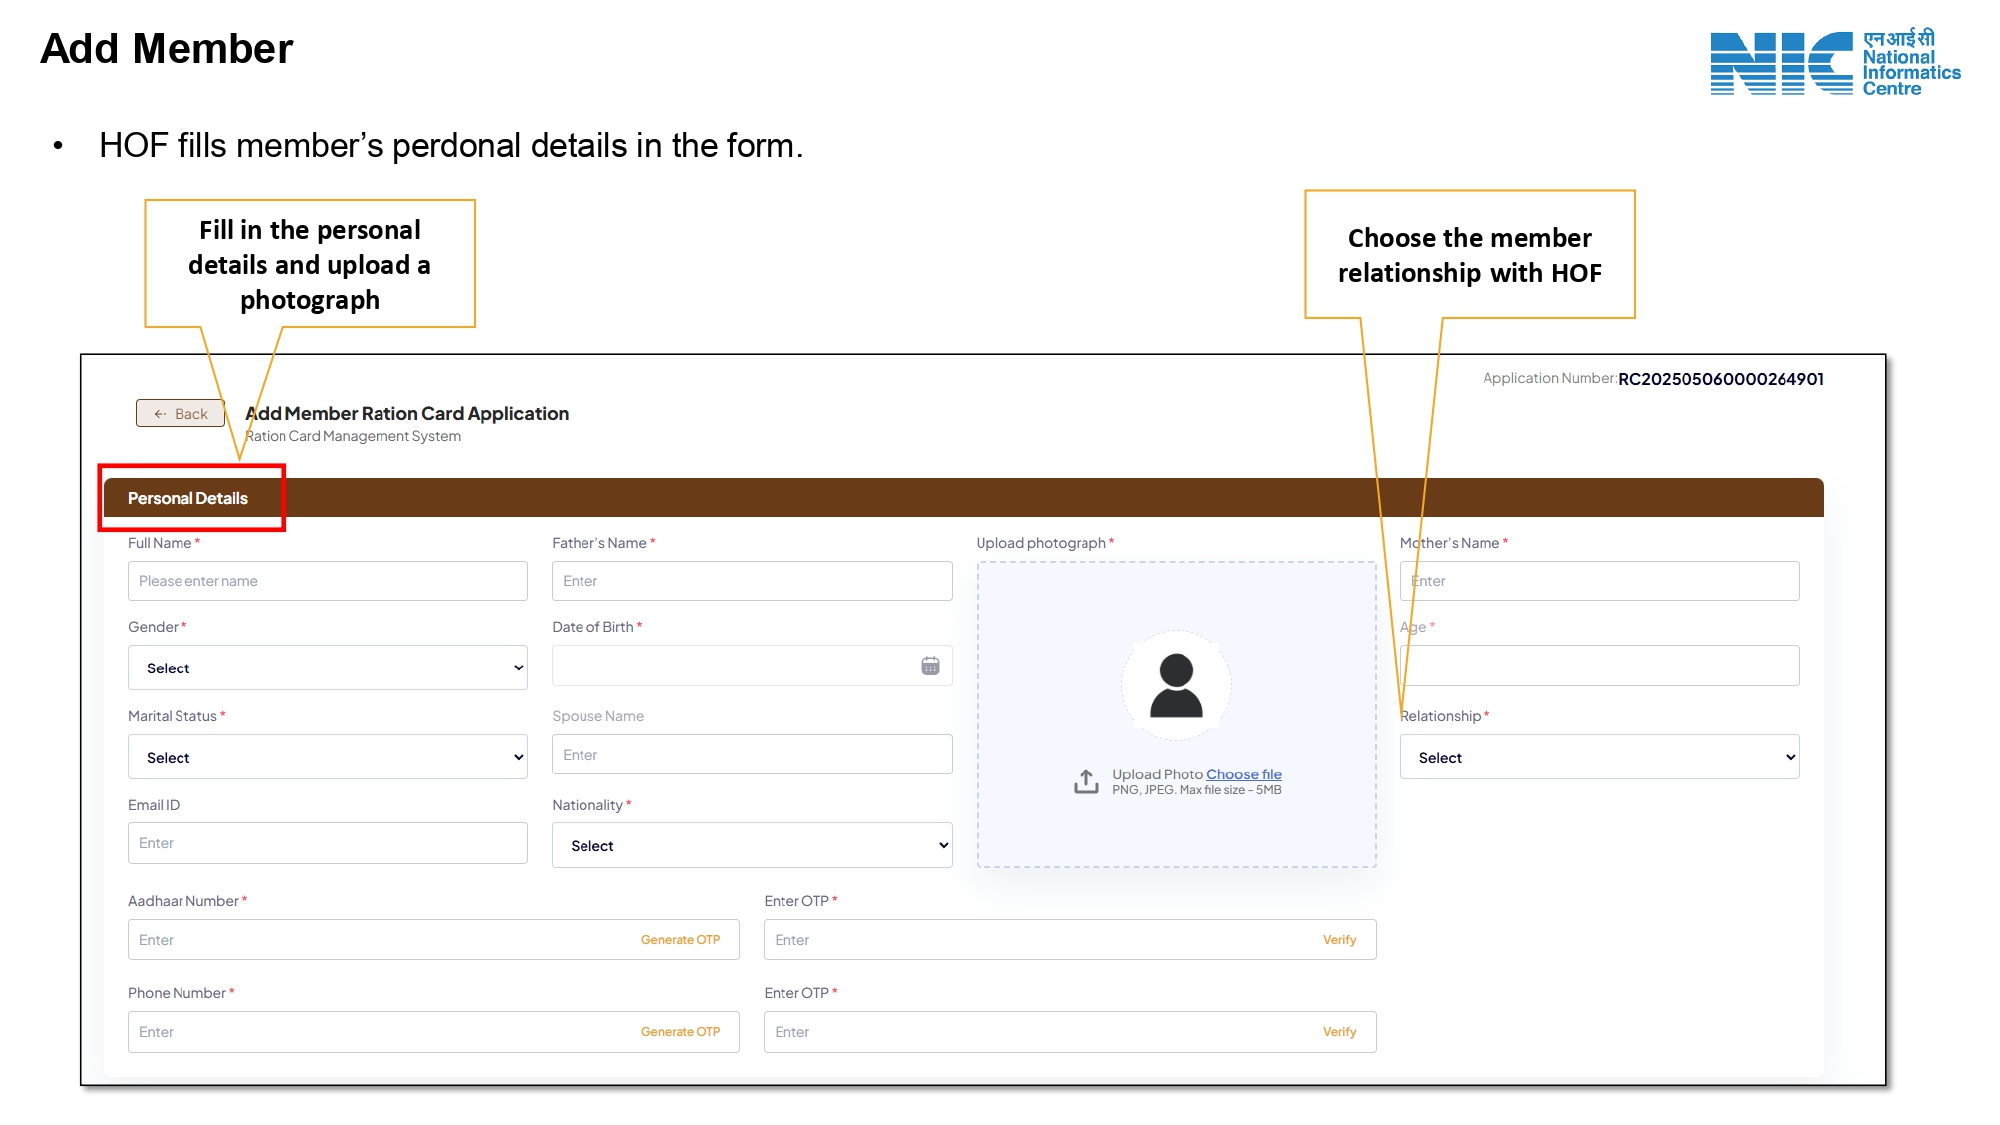Click the calendar icon in Date of Birth
2000x1125 pixels.
[930, 666]
